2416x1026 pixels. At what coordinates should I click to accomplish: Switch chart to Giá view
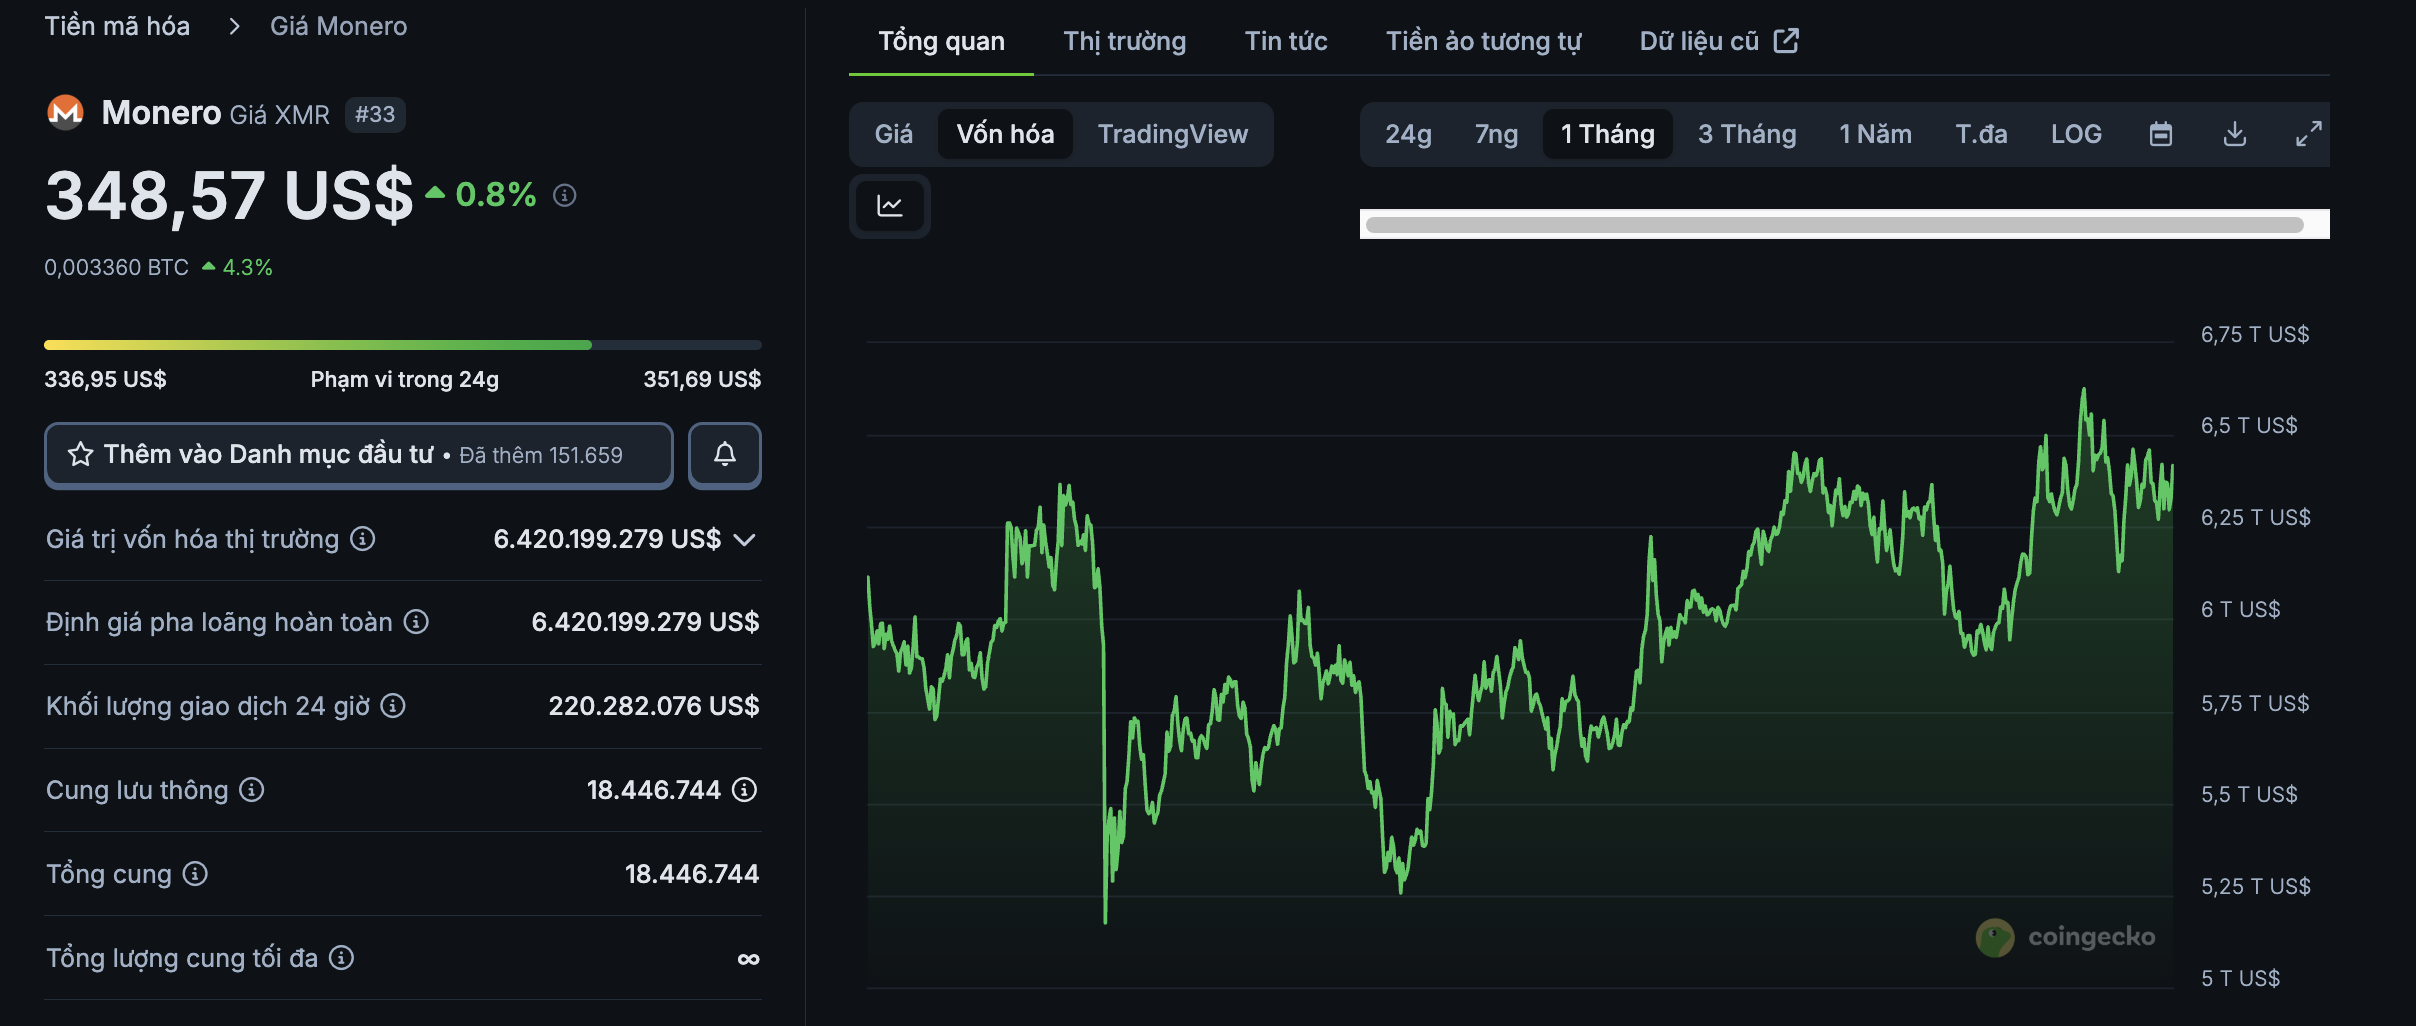point(894,133)
